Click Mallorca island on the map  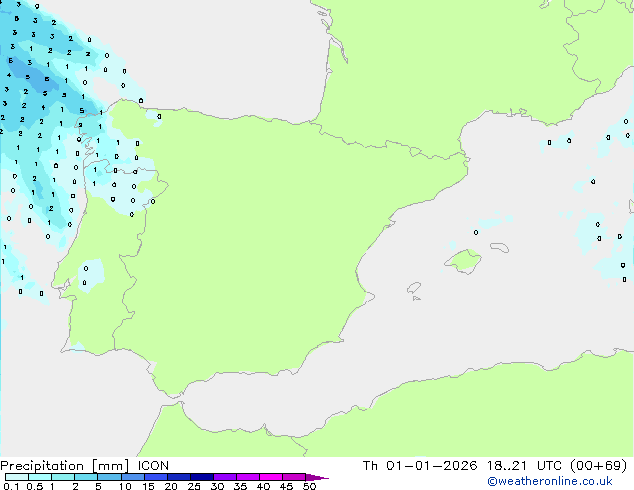(463, 261)
